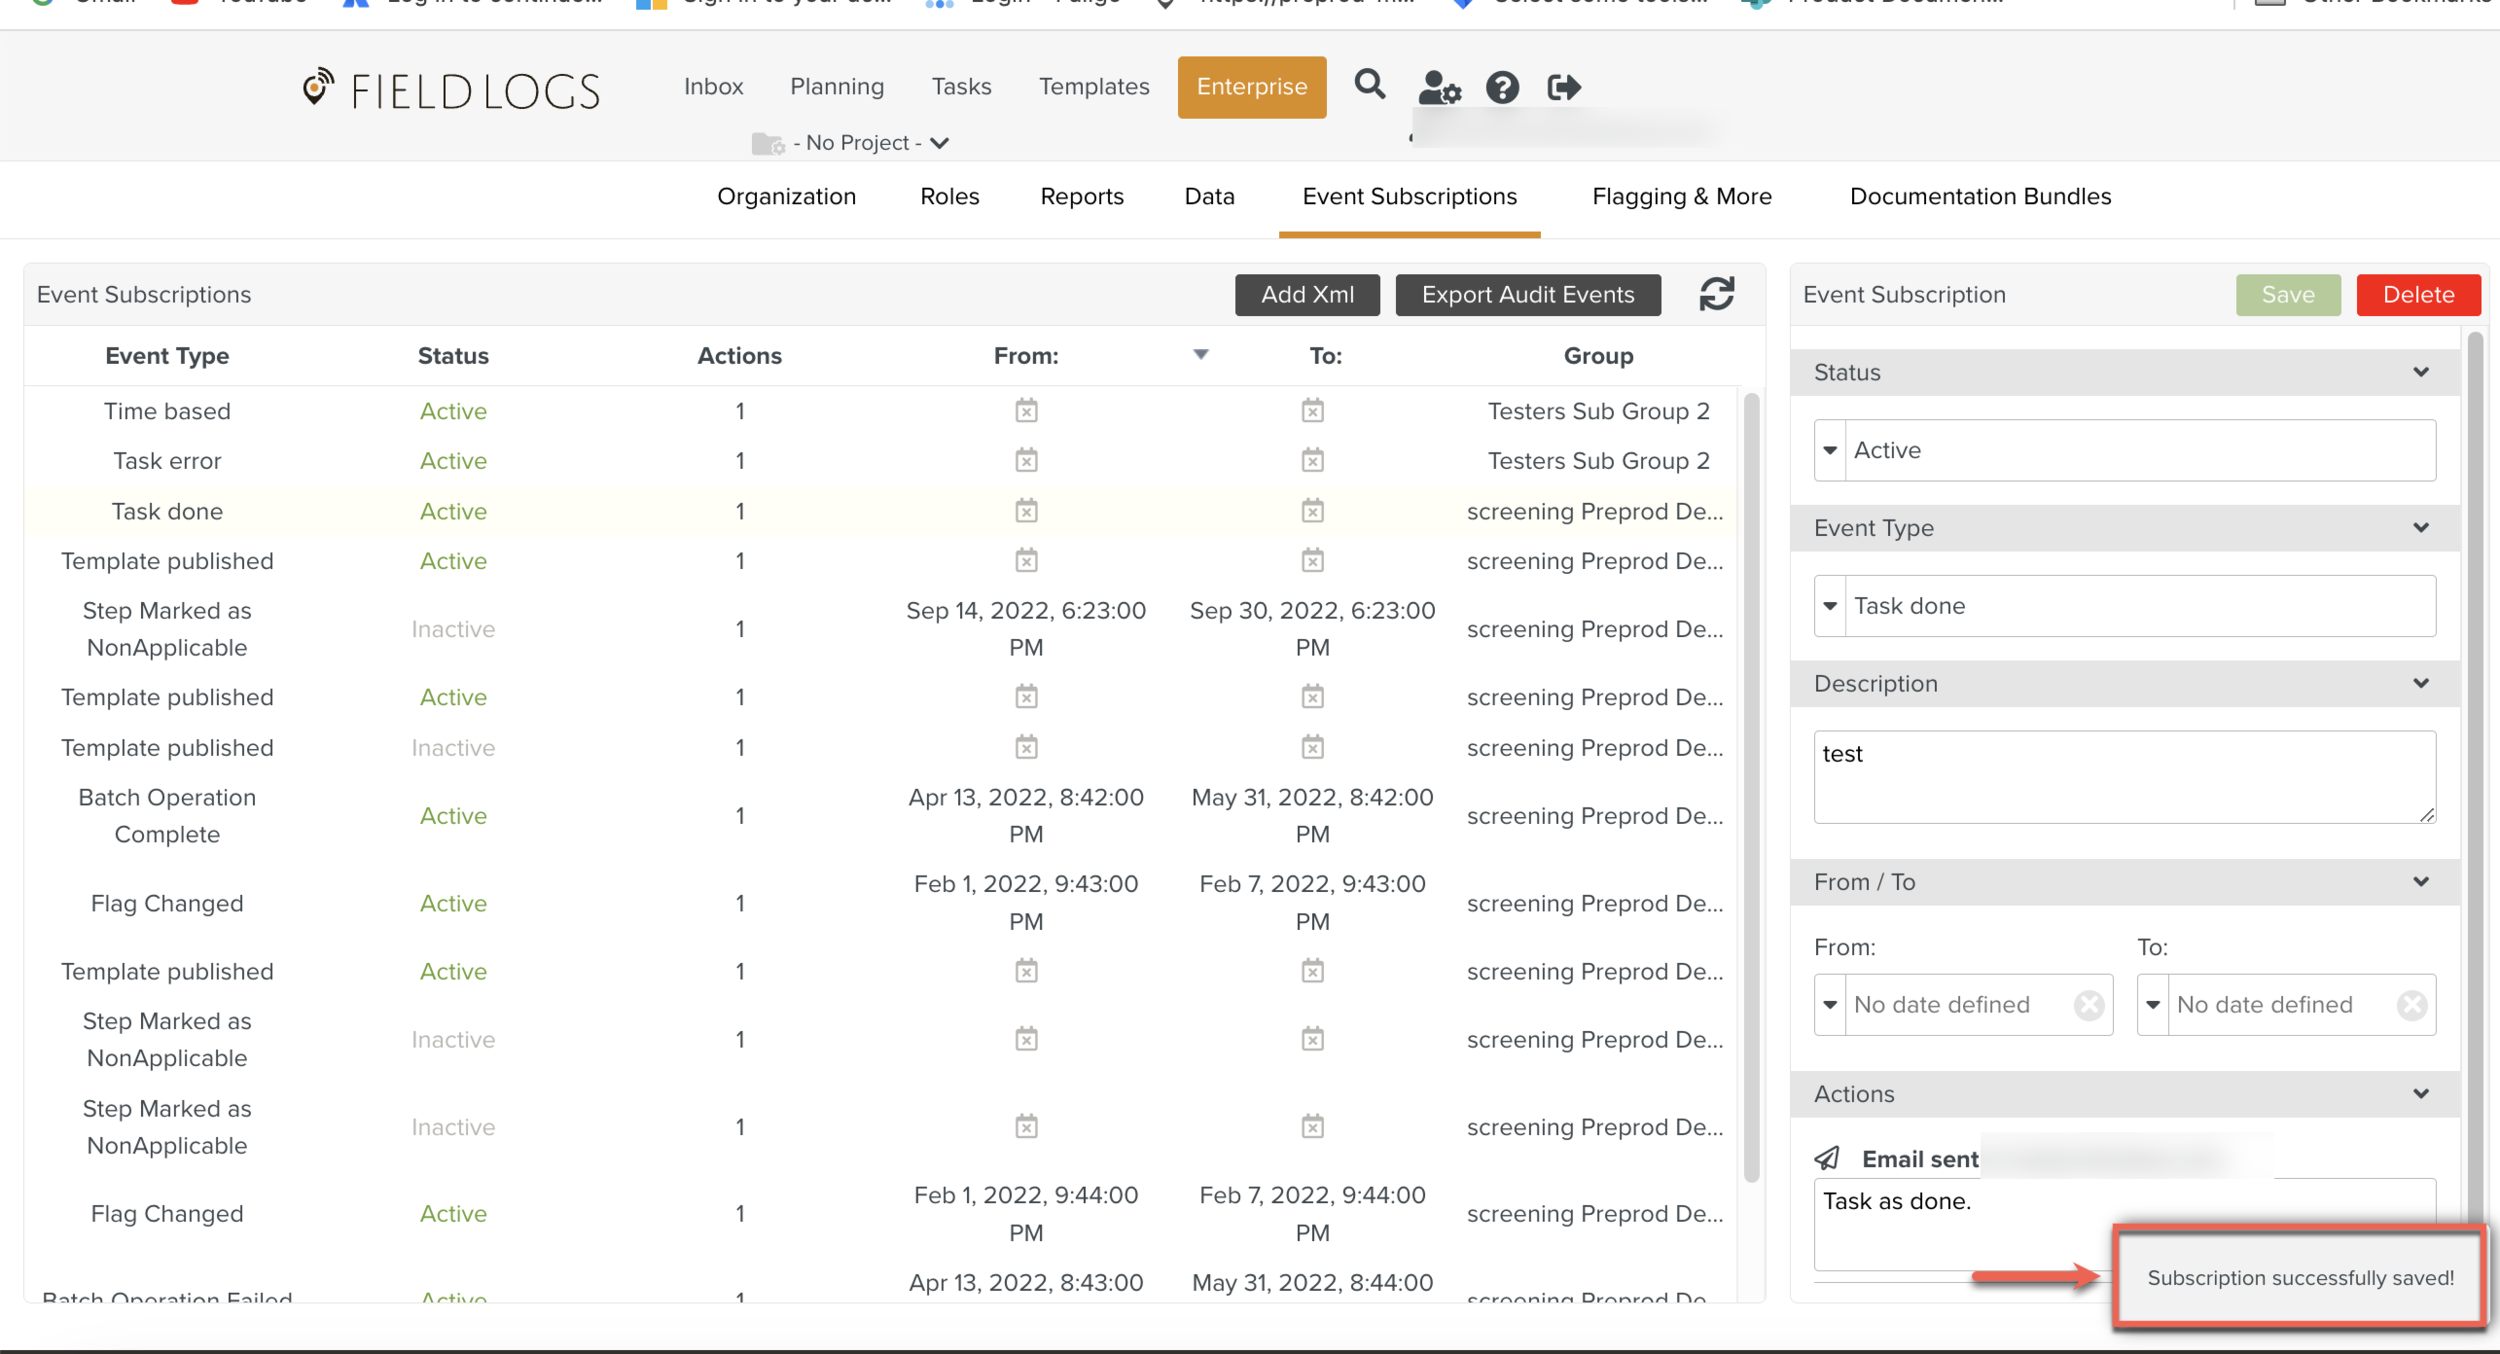Sort by Event Type column header
Image resolution: width=2500 pixels, height=1354 pixels.
(x=167, y=355)
